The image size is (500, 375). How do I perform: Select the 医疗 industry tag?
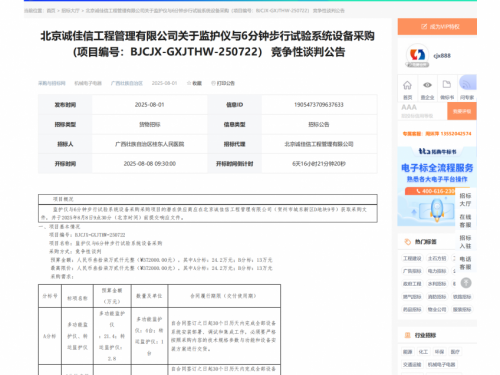455,352
